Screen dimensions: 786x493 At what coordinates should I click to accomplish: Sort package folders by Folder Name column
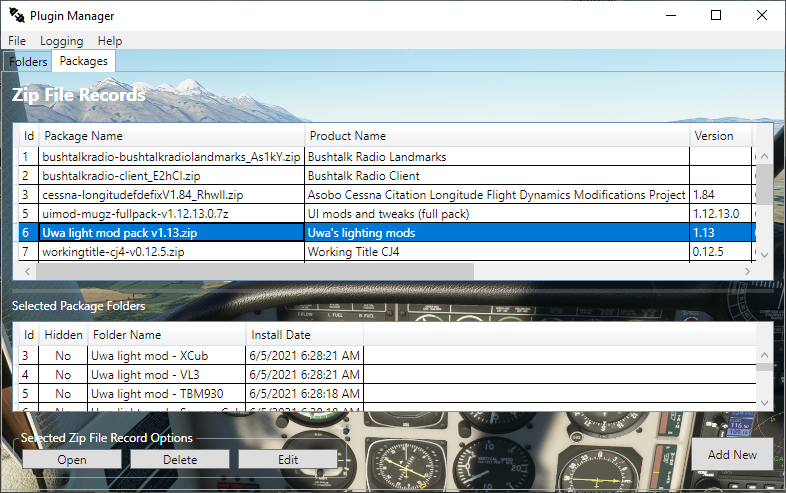(166, 335)
